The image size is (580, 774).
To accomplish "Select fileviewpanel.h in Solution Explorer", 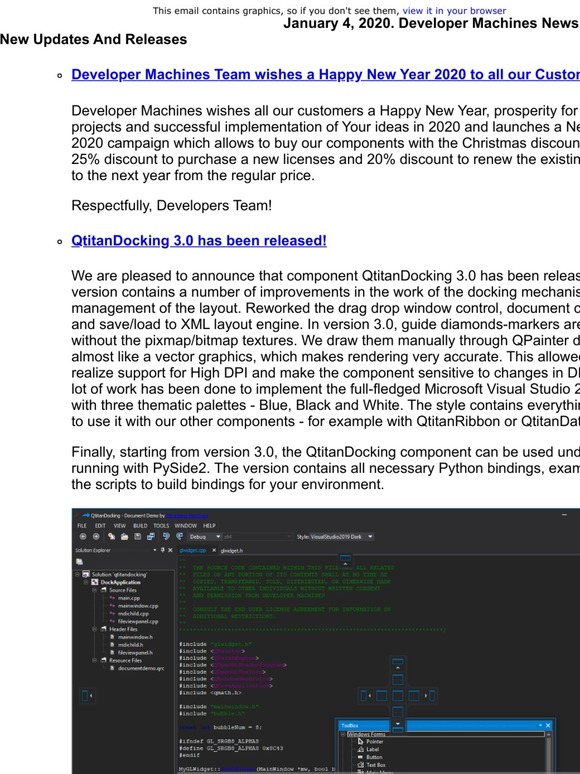I will 135,653.
